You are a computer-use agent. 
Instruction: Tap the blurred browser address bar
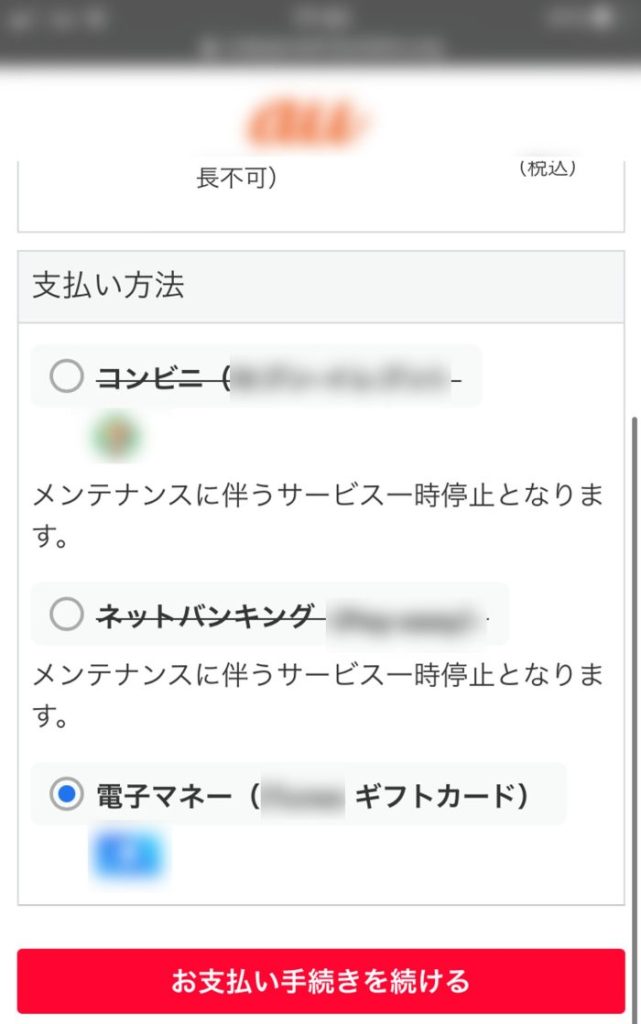pyautogui.click(x=320, y=46)
